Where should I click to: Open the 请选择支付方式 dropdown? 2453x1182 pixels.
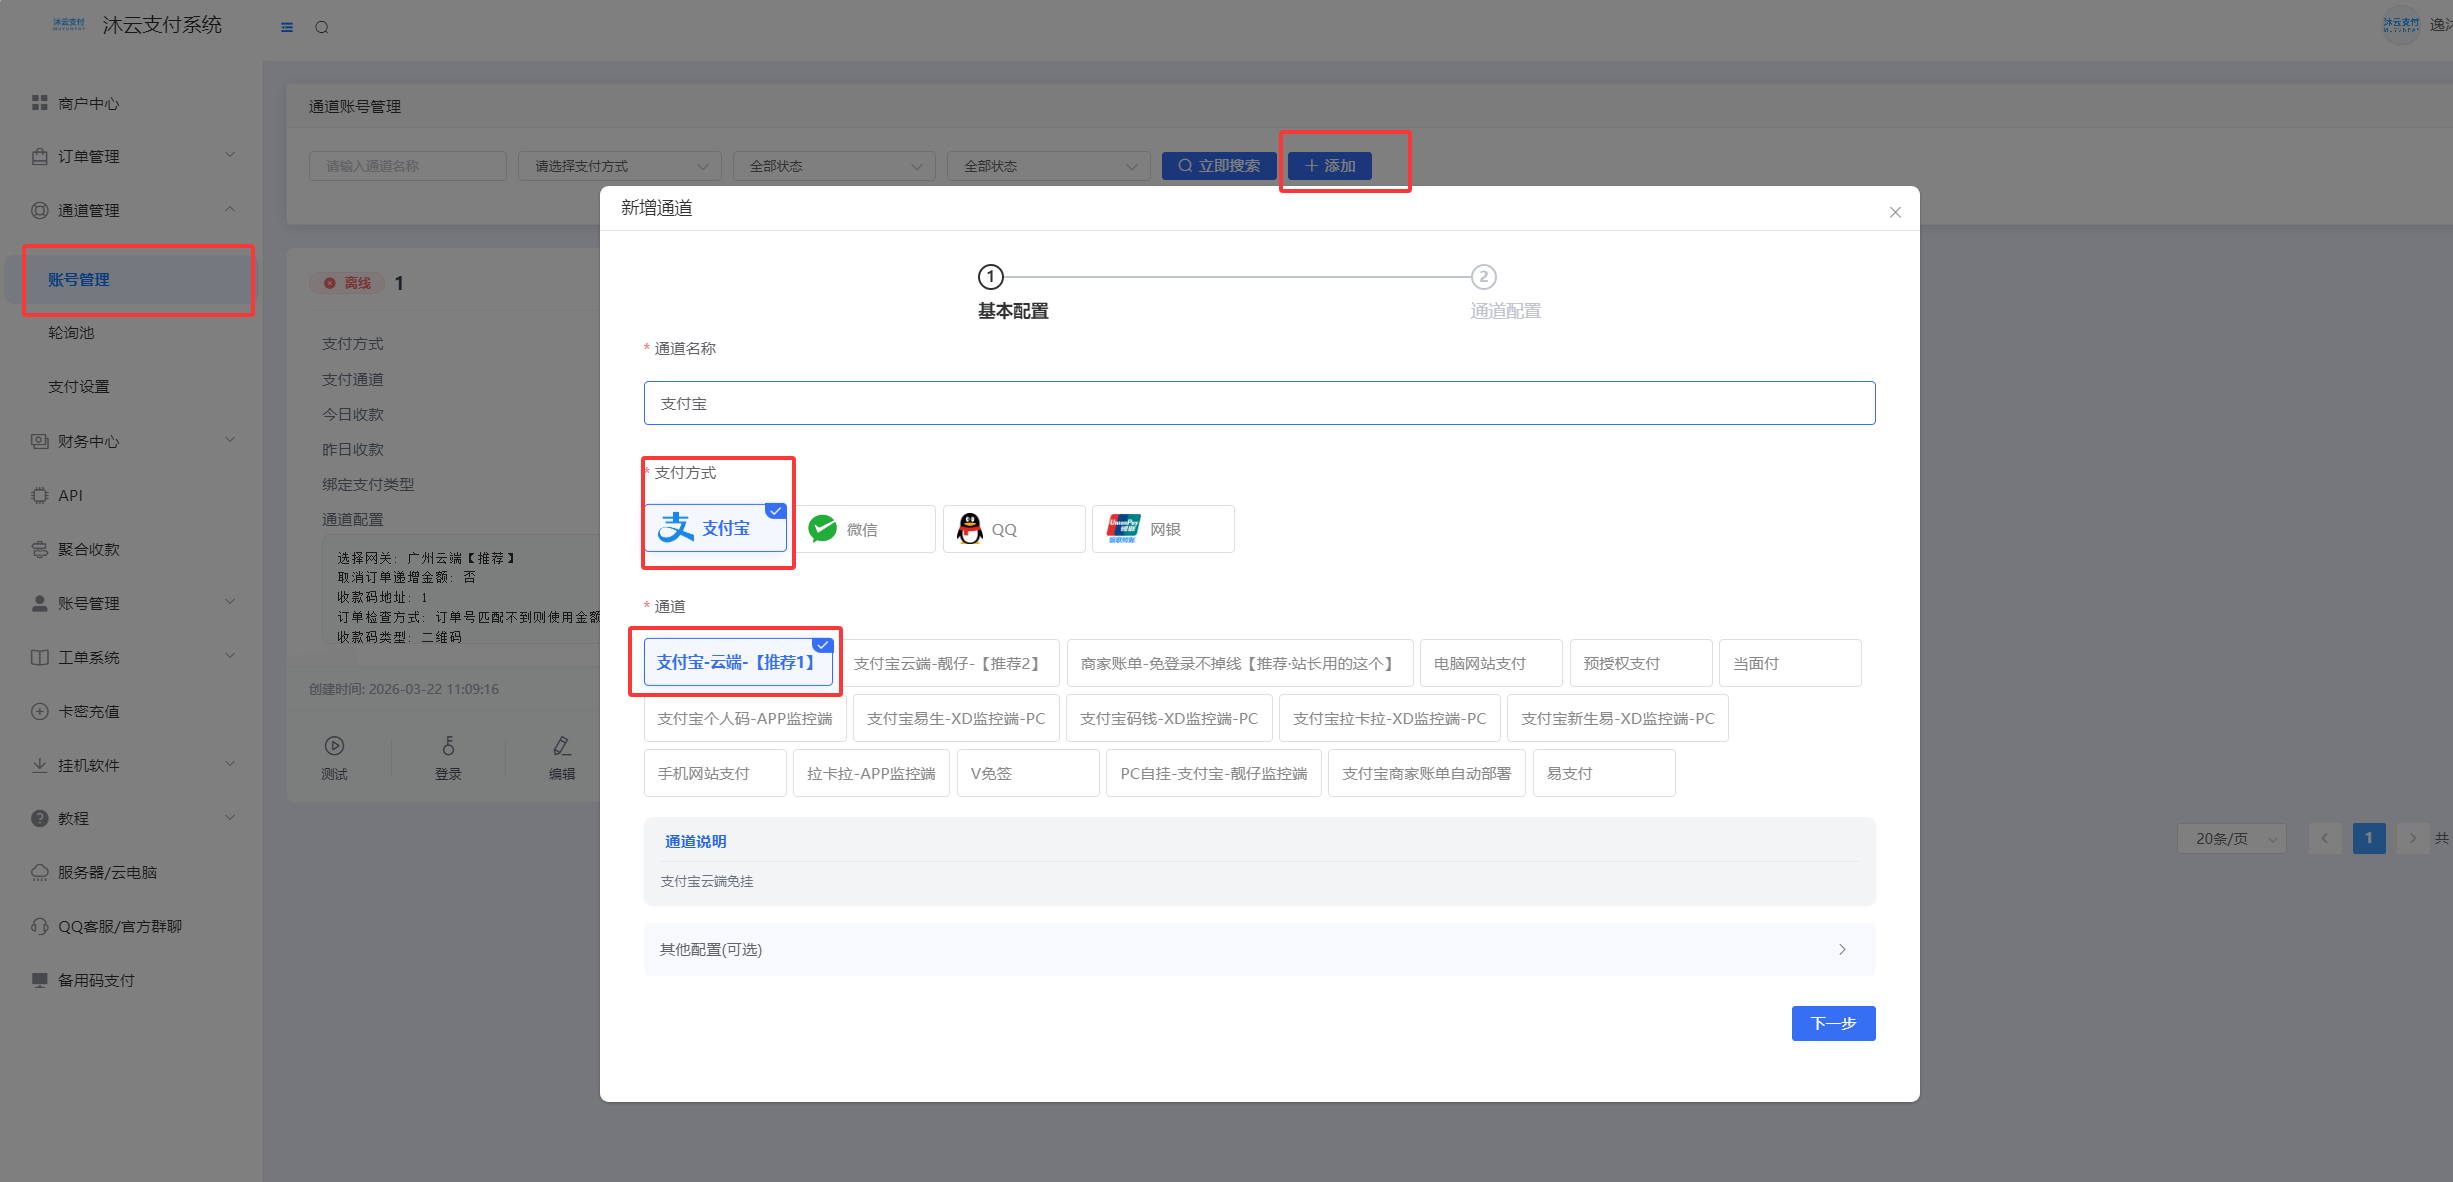coord(620,166)
